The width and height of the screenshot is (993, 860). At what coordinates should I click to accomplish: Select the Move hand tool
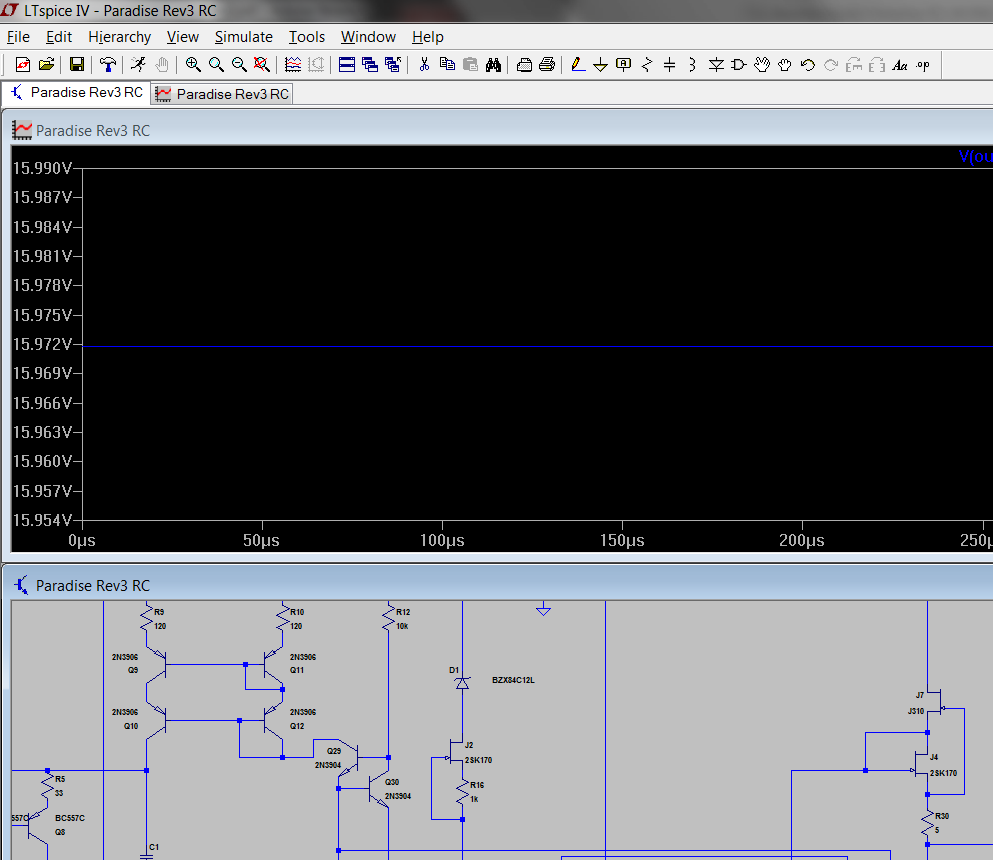pos(762,65)
